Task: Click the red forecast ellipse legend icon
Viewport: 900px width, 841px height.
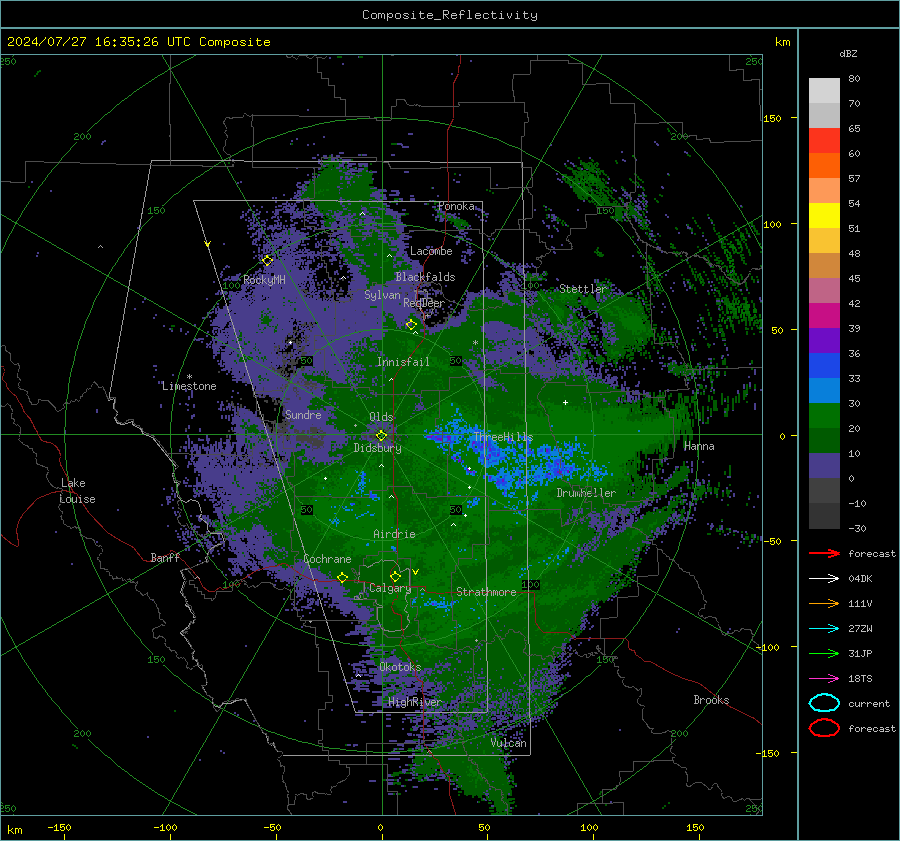Action: (x=824, y=728)
